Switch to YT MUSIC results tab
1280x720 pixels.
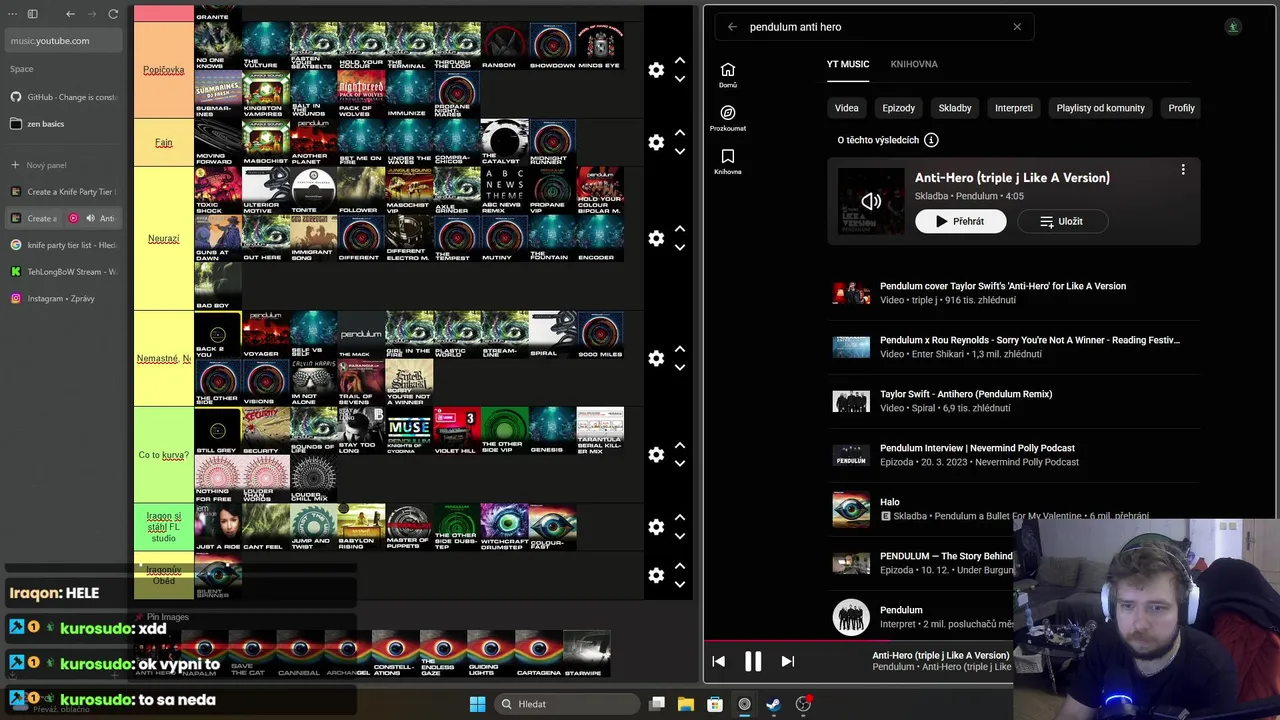point(848,64)
